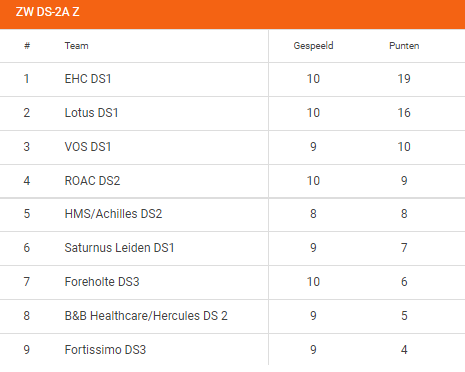Select Saturnus Leiden DS1 team
465x372 pixels.
pos(119,248)
